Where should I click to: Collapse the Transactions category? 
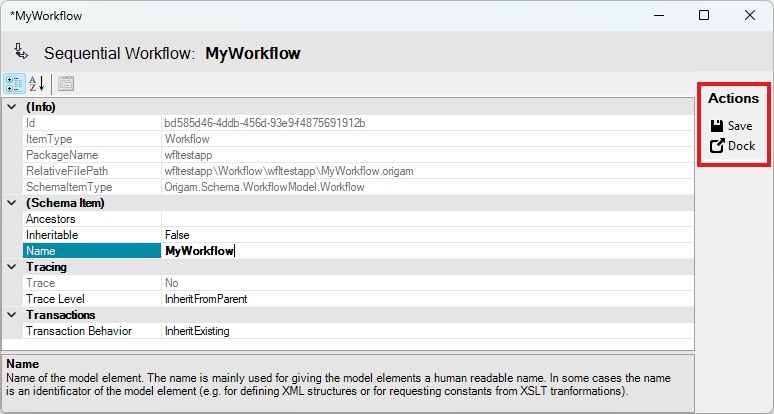tap(12, 315)
